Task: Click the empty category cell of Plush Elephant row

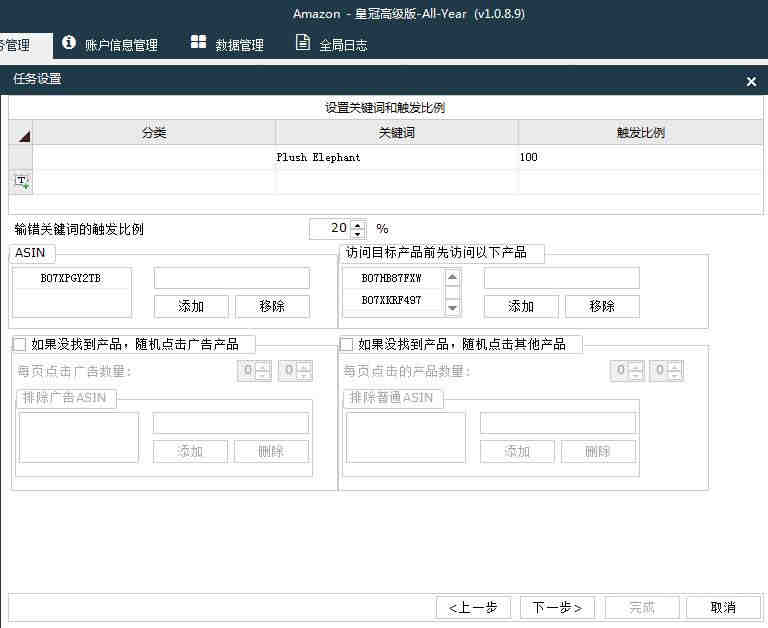Action: pyautogui.click(x=154, y=157)
